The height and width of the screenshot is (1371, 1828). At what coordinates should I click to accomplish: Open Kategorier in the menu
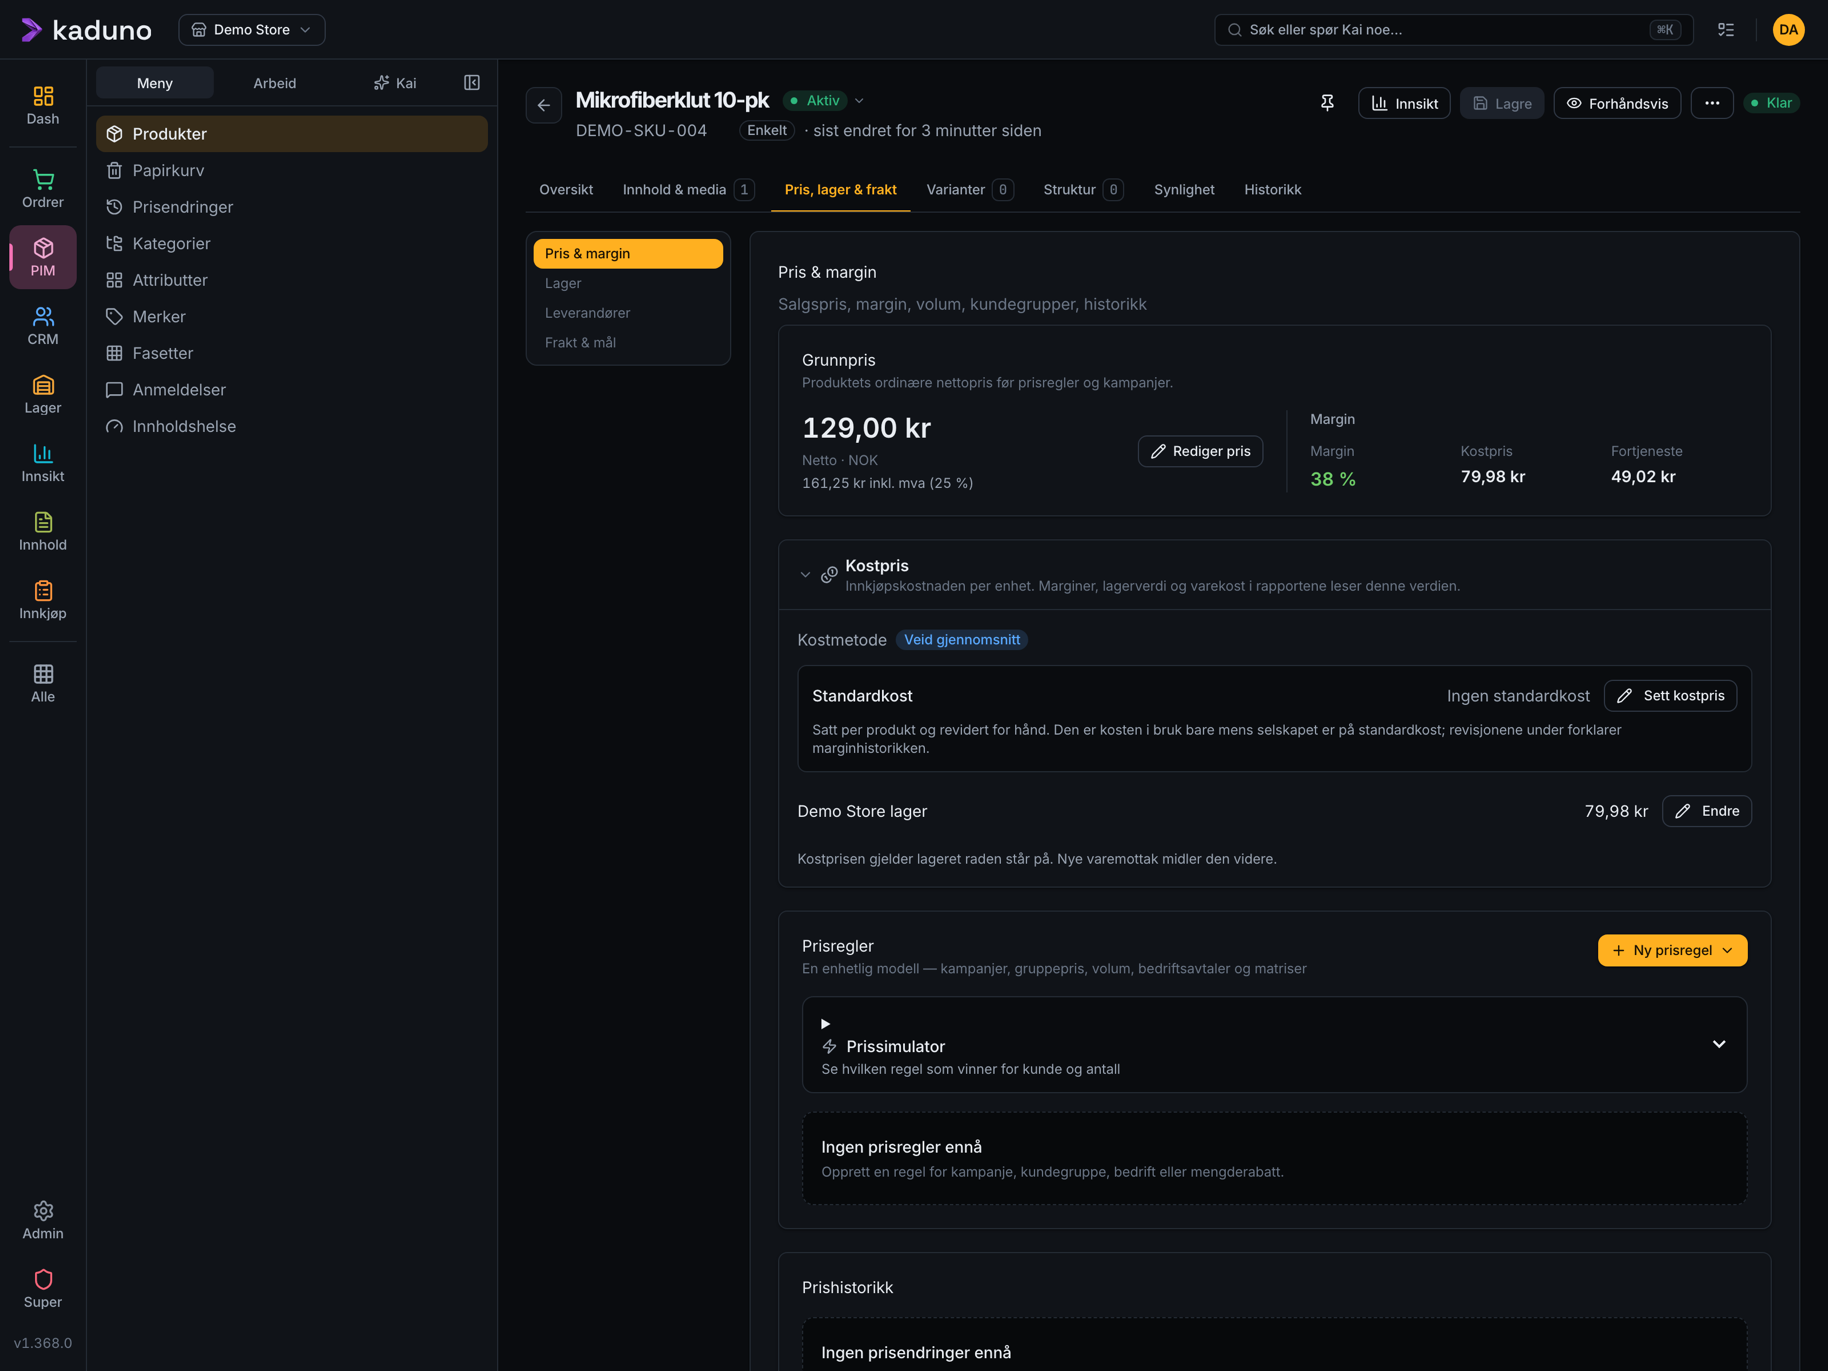pyautogui.click(x=292, y=244)
